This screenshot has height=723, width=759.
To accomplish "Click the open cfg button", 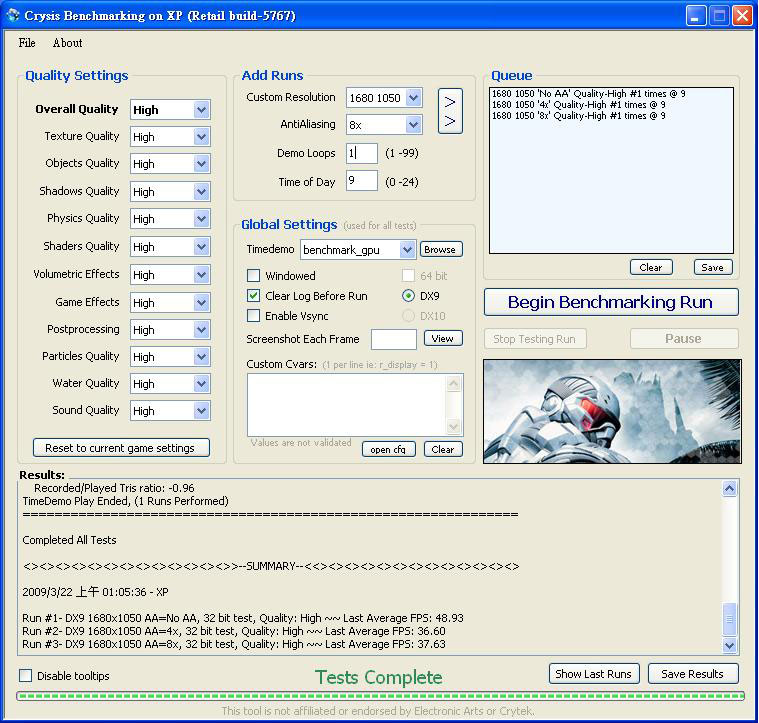I will tap(388, 450).
